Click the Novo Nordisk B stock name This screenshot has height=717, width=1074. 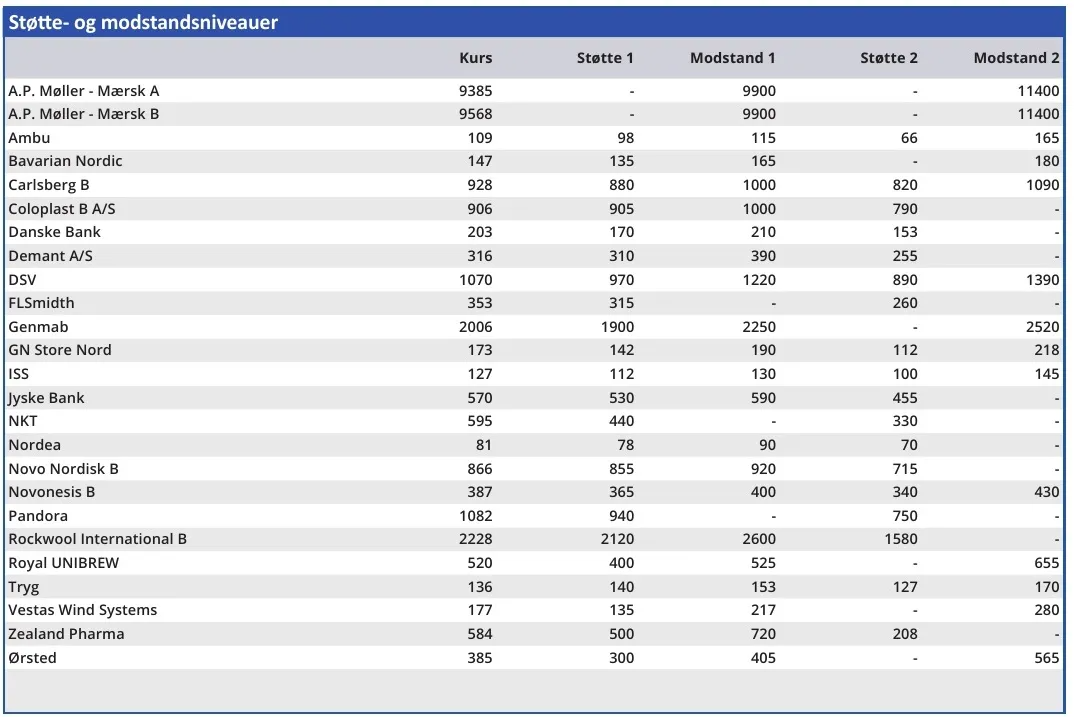pyautogui.click(x=64, y=469)
